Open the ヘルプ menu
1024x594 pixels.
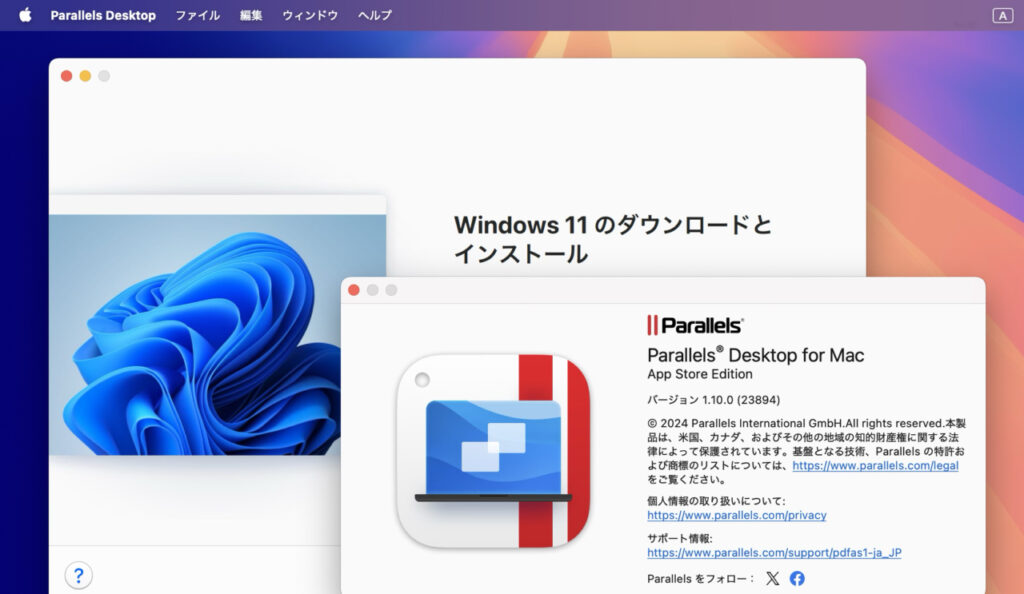pyautogui.click(x=373, y=15)
